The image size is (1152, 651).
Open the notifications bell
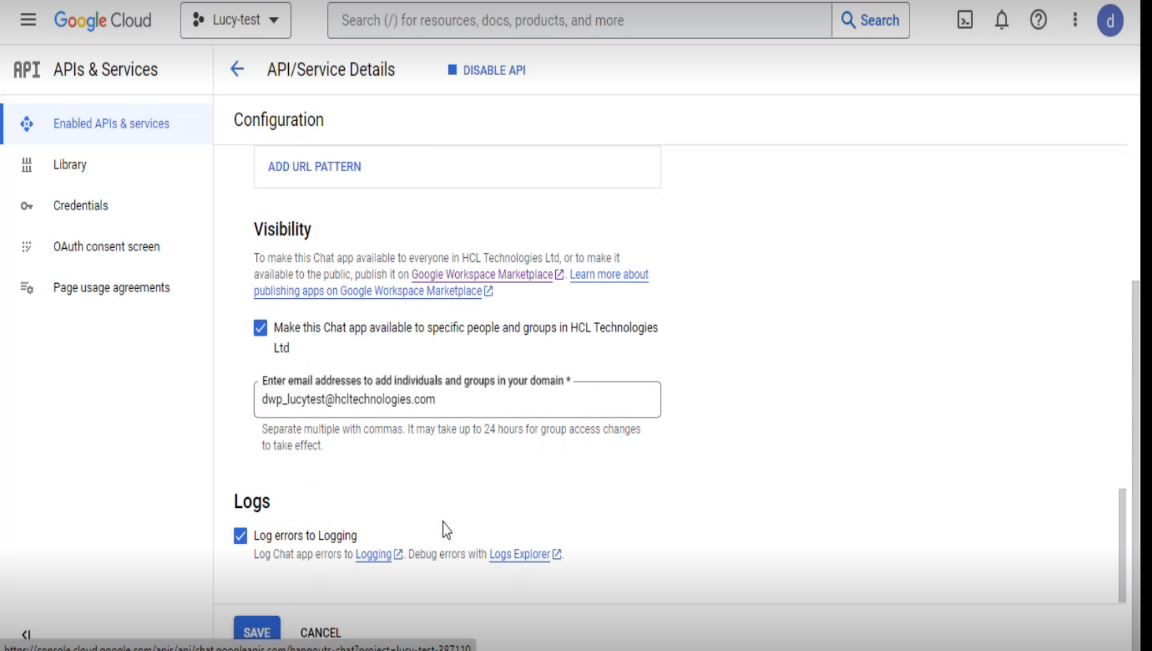[1001, 20]
